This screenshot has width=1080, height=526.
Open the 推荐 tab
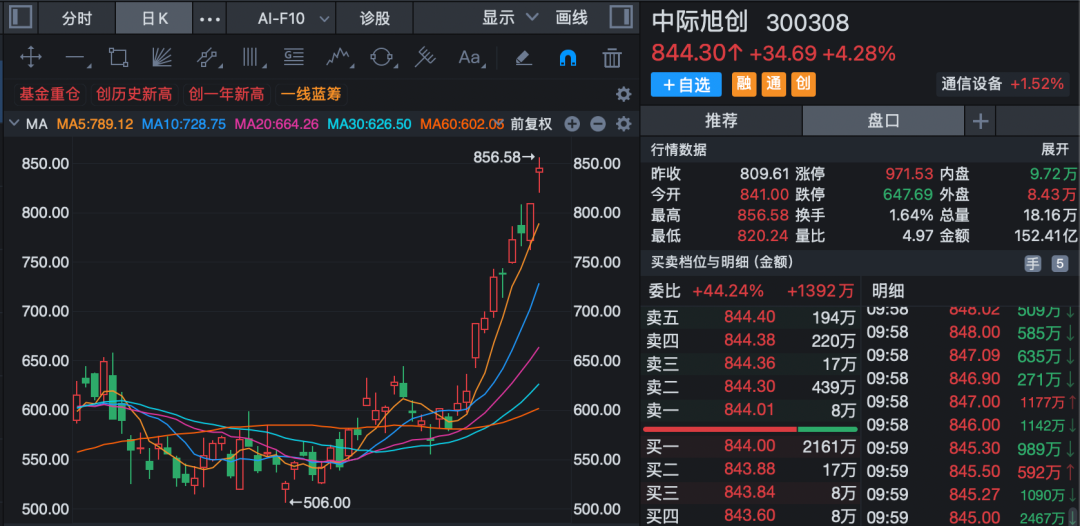coord(721,121)
